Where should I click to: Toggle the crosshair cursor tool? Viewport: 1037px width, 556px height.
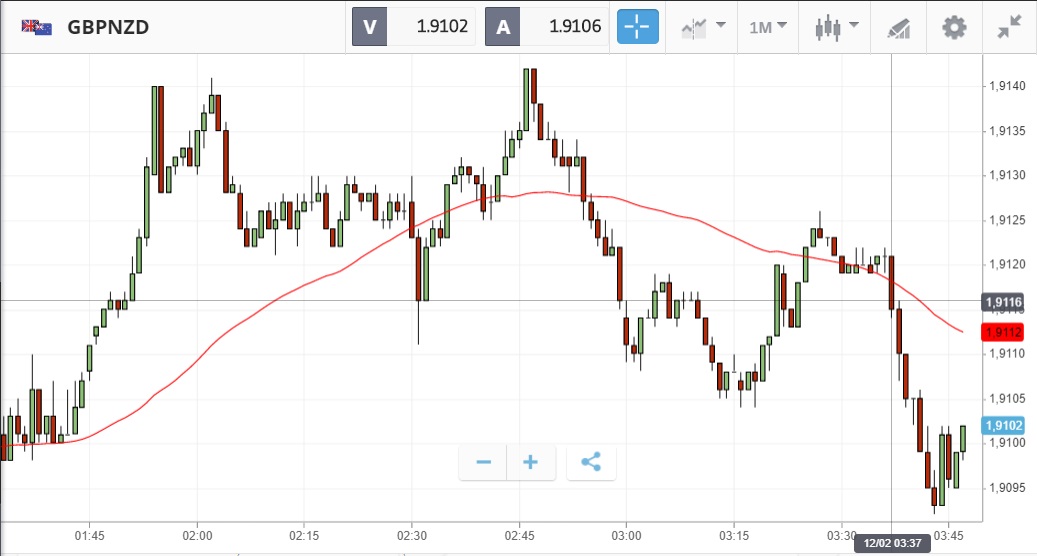(x=637, y=27)
